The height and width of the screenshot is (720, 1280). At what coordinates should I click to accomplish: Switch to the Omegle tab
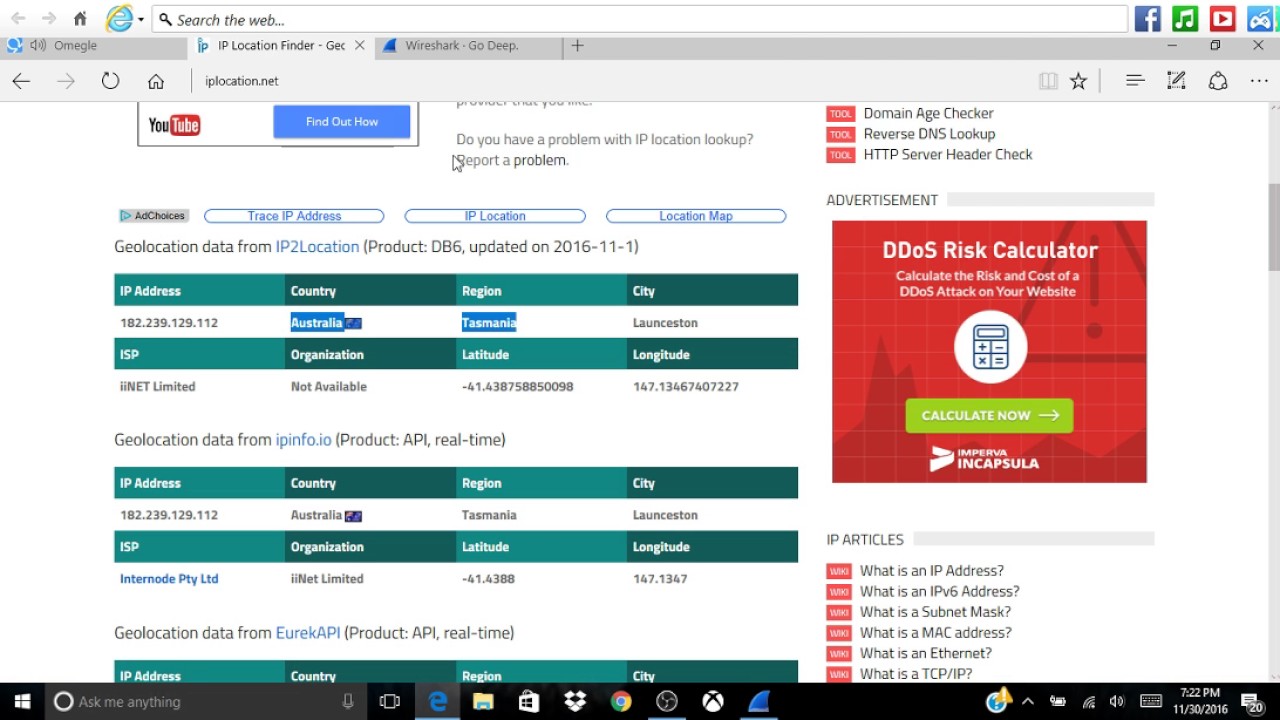coord(94,45)
